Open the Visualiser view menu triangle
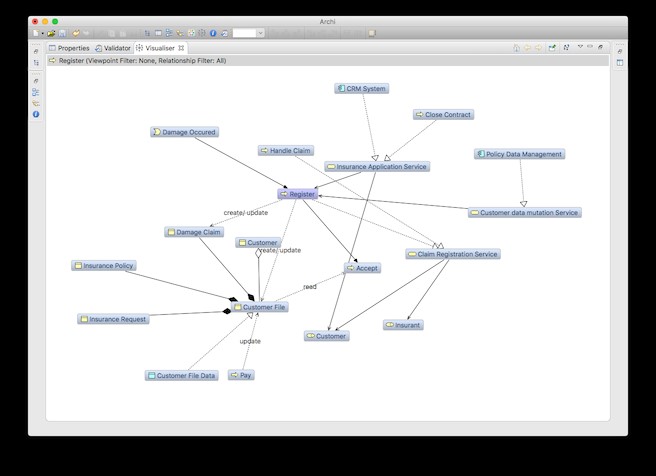The width and height of the screenshot is (656, 476). [580, 46]
